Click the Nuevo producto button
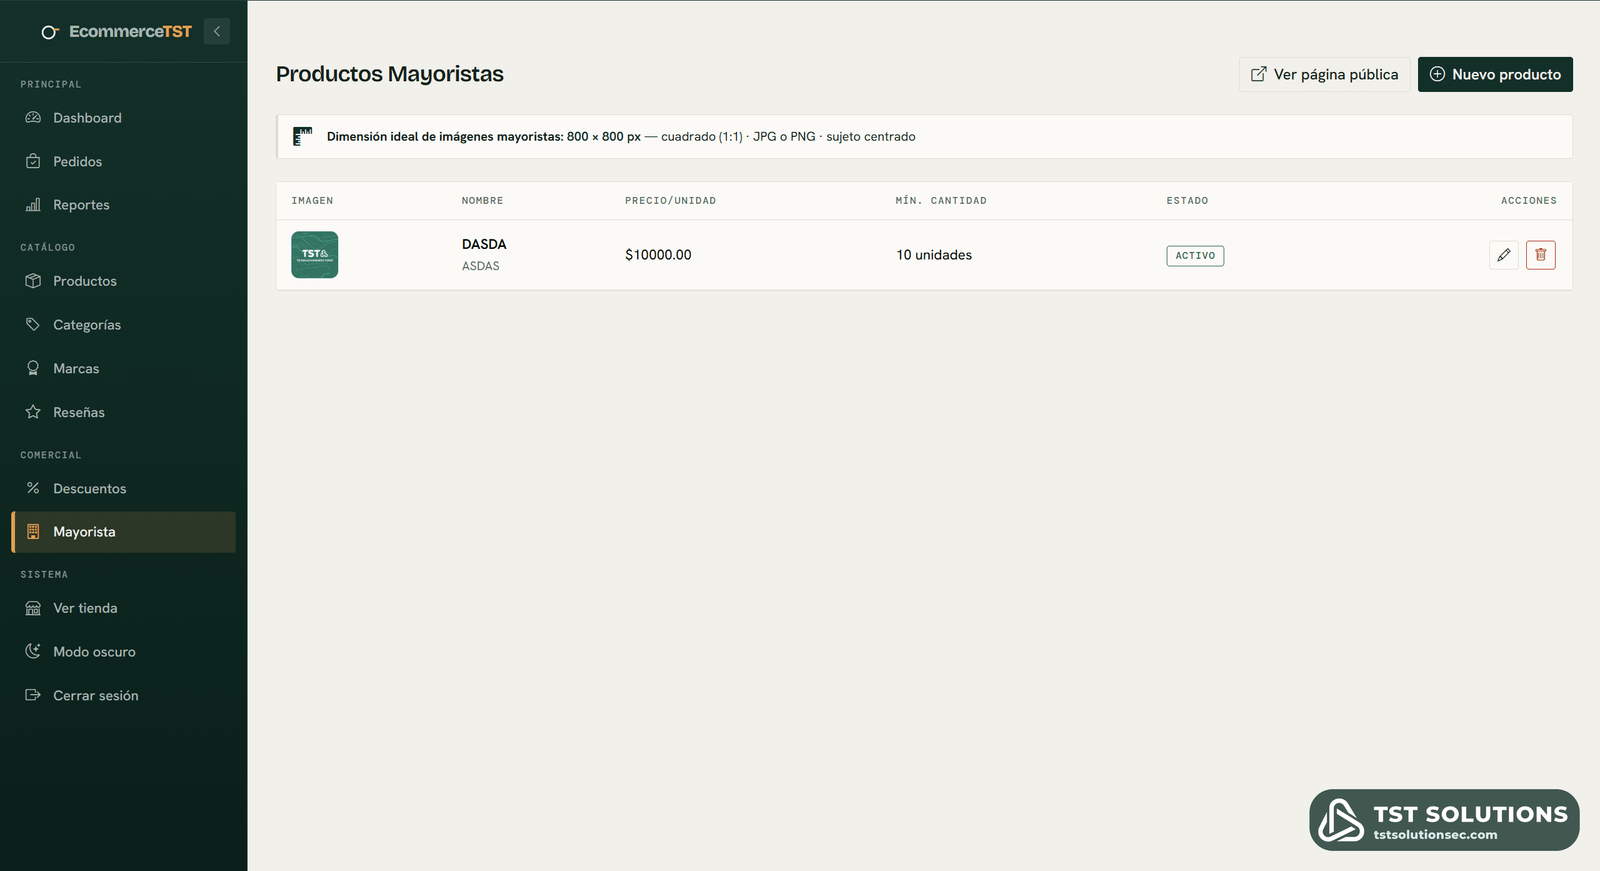This screenshot has width=1600, height=871. click(1495, 74)
